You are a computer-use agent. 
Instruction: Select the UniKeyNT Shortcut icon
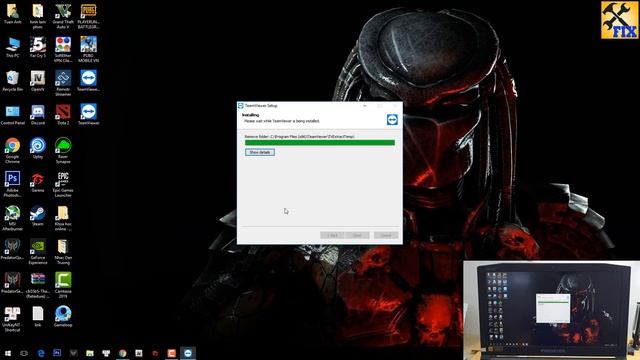[13, 319]
